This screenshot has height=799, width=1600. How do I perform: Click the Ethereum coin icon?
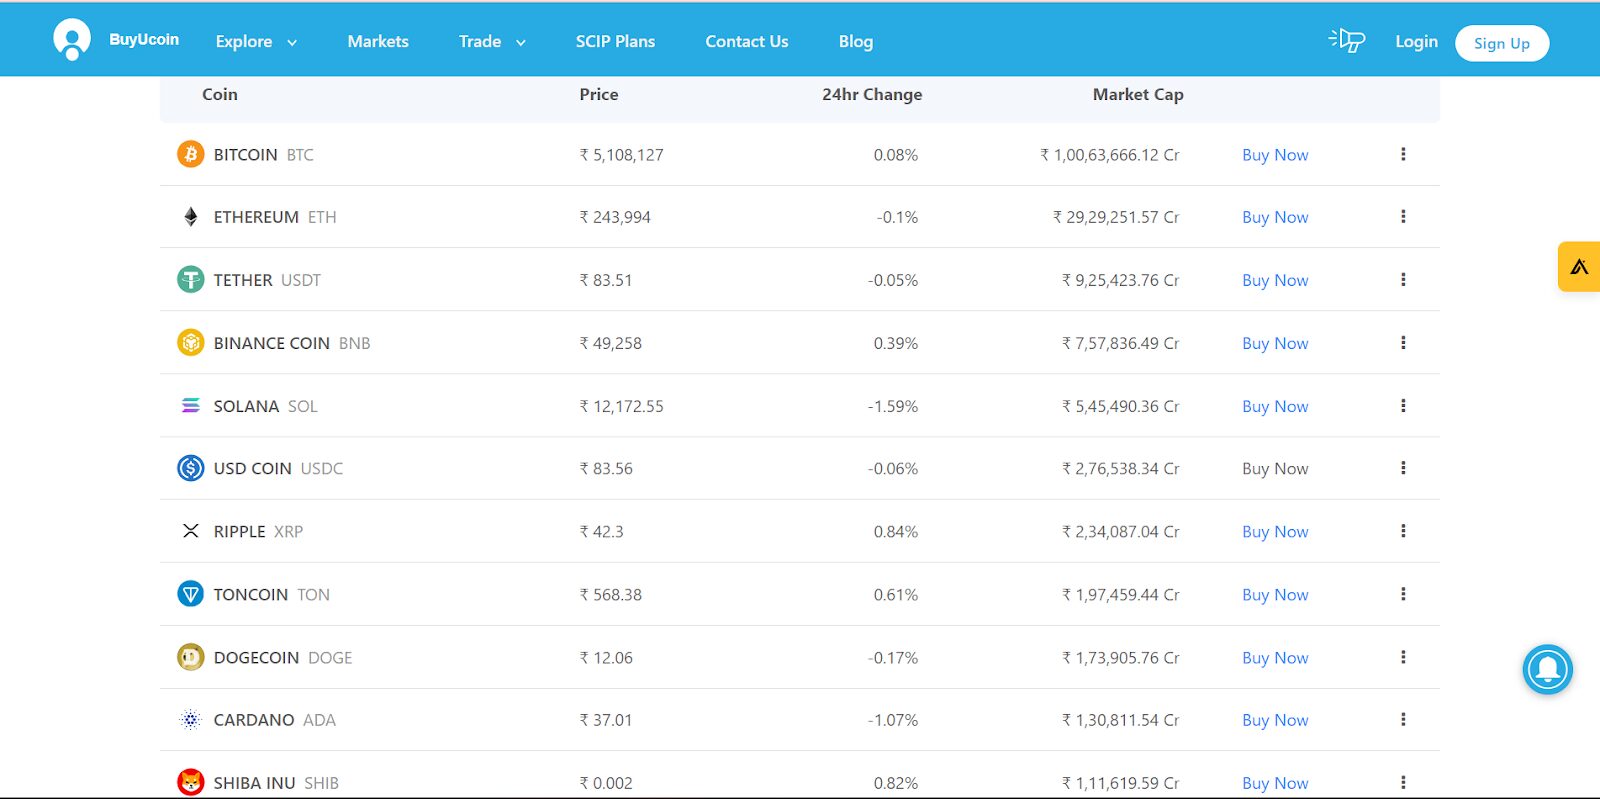190,217
